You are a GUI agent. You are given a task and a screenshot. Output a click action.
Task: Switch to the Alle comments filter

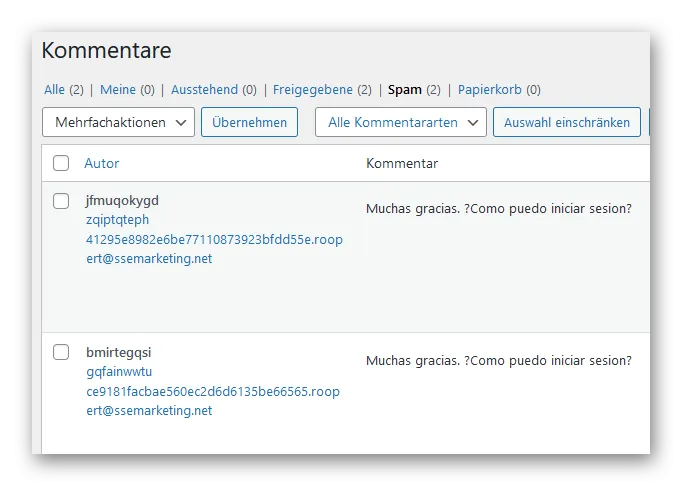pyautogui.click(x=54, y=90)
